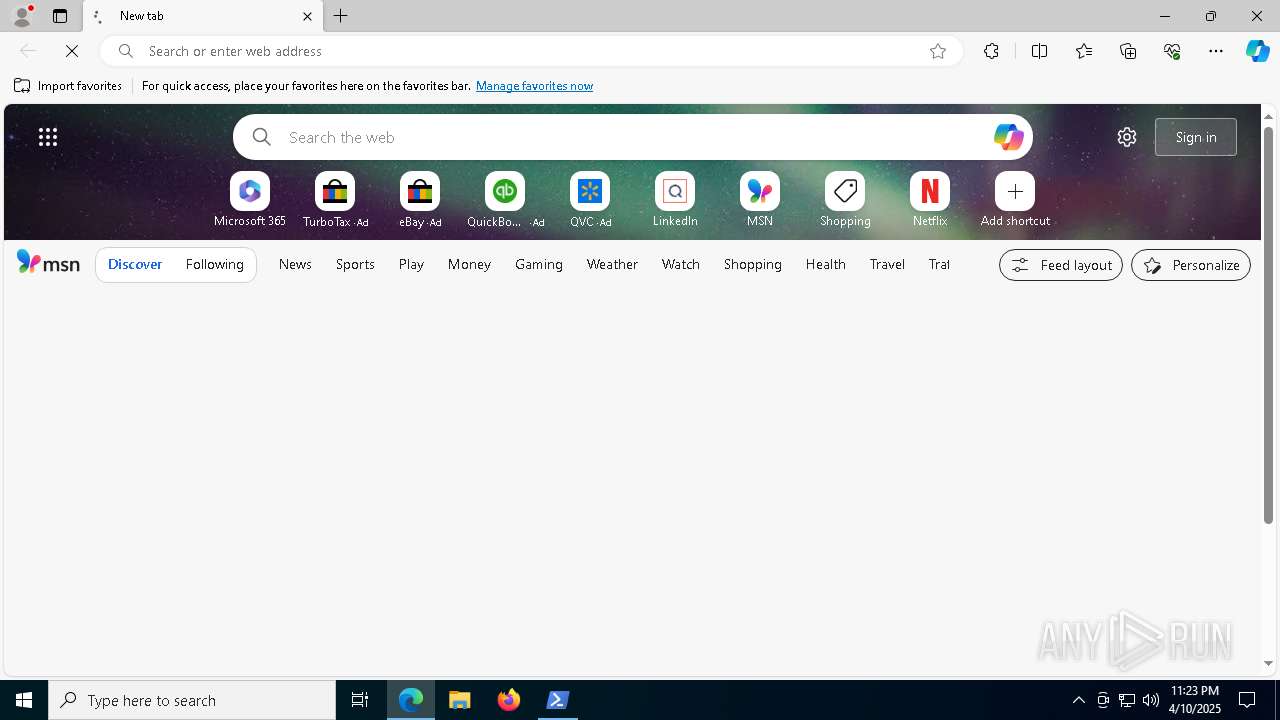The image size is (1280, 720).
Task: Open the Sports category
Action: point(355,264)
